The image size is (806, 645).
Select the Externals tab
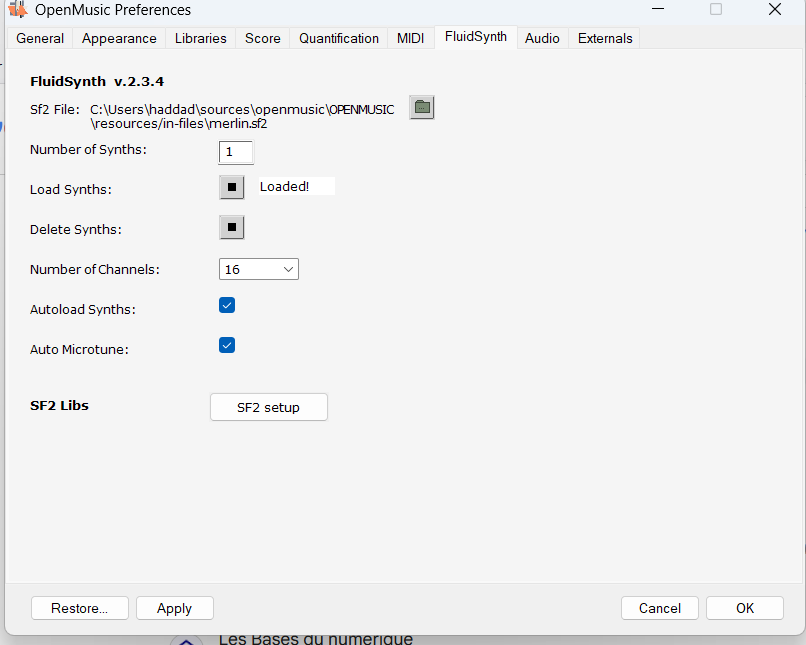click(605, 38)
